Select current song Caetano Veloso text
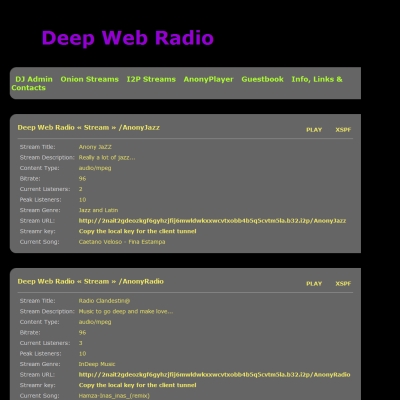This screenshot has width=400, height=400. (122, 242)
